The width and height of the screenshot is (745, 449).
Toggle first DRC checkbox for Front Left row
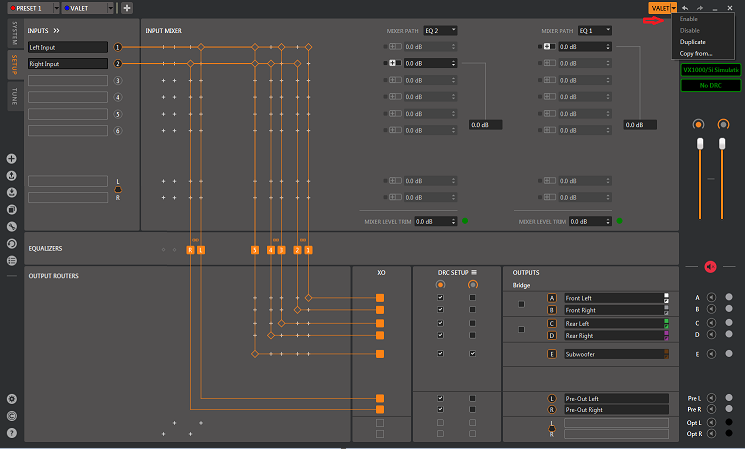coord(440,297)
